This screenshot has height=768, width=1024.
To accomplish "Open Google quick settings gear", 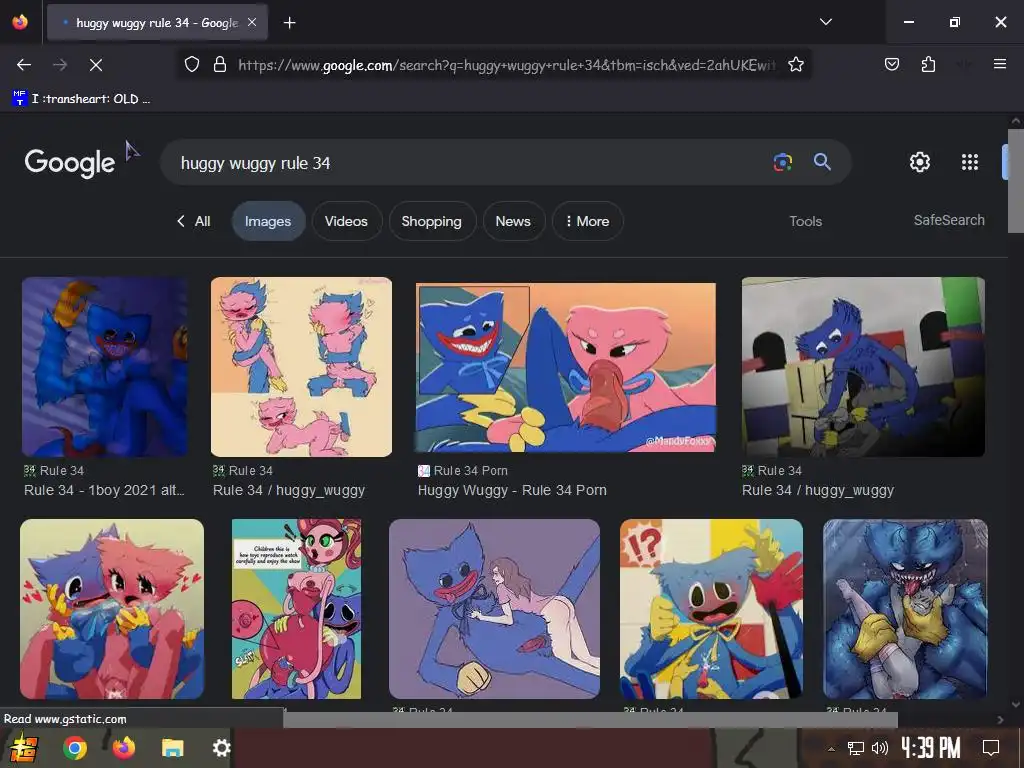I will [920, 162].
